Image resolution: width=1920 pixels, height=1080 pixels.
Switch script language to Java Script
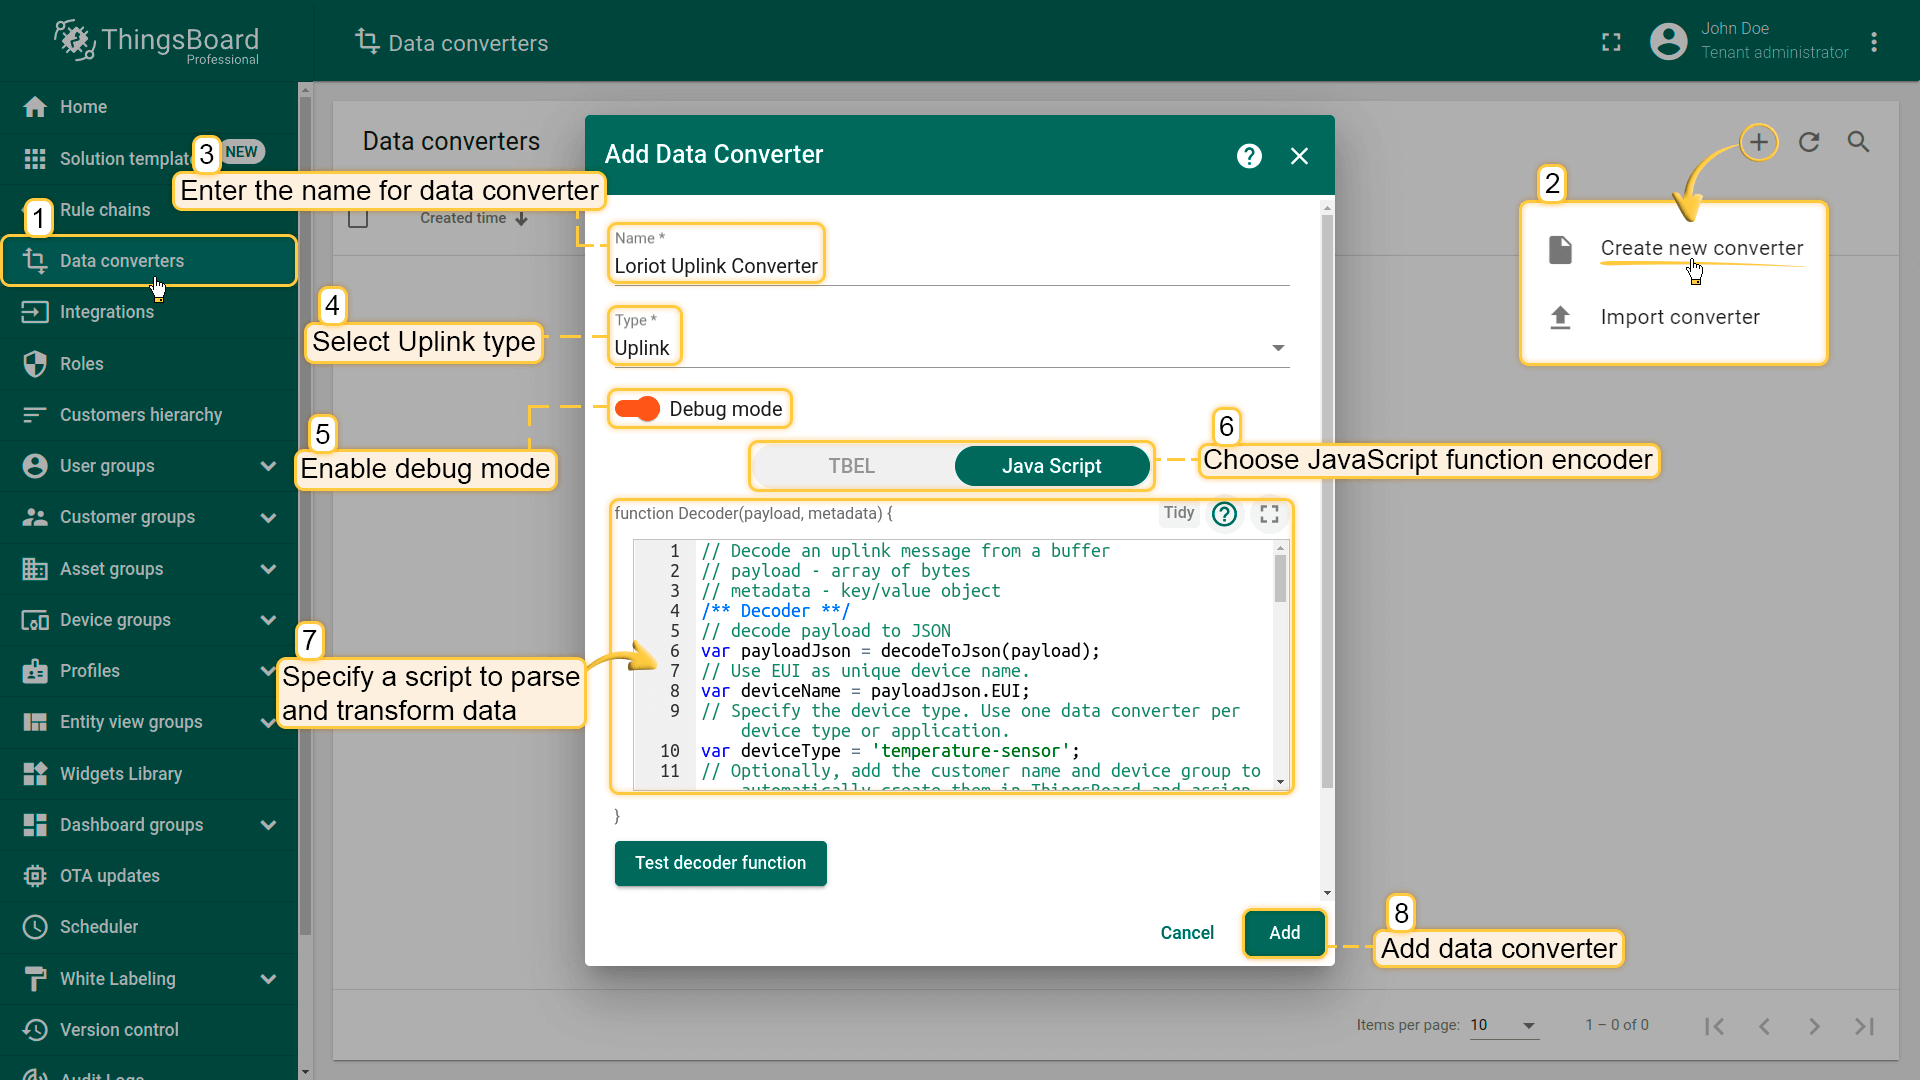(1051, 466)
